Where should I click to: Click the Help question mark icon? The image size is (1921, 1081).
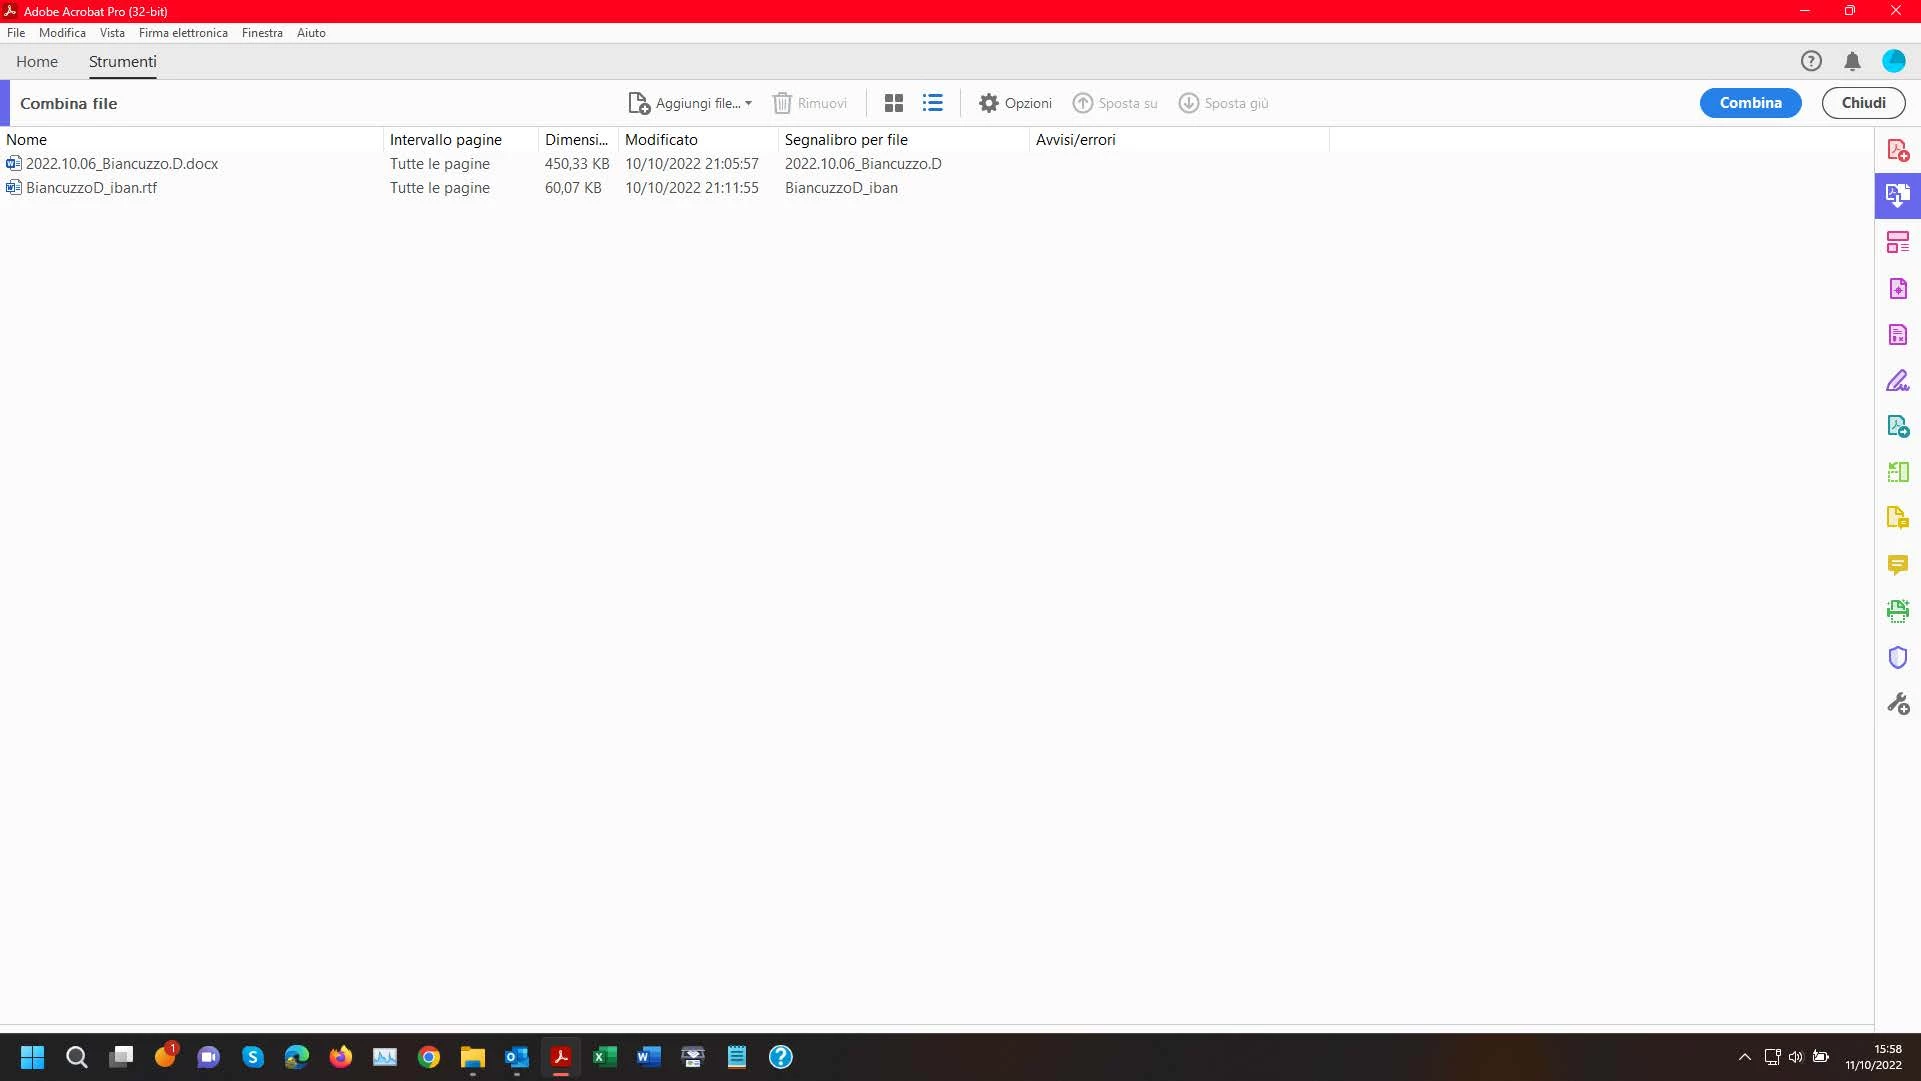[1810, 62]
